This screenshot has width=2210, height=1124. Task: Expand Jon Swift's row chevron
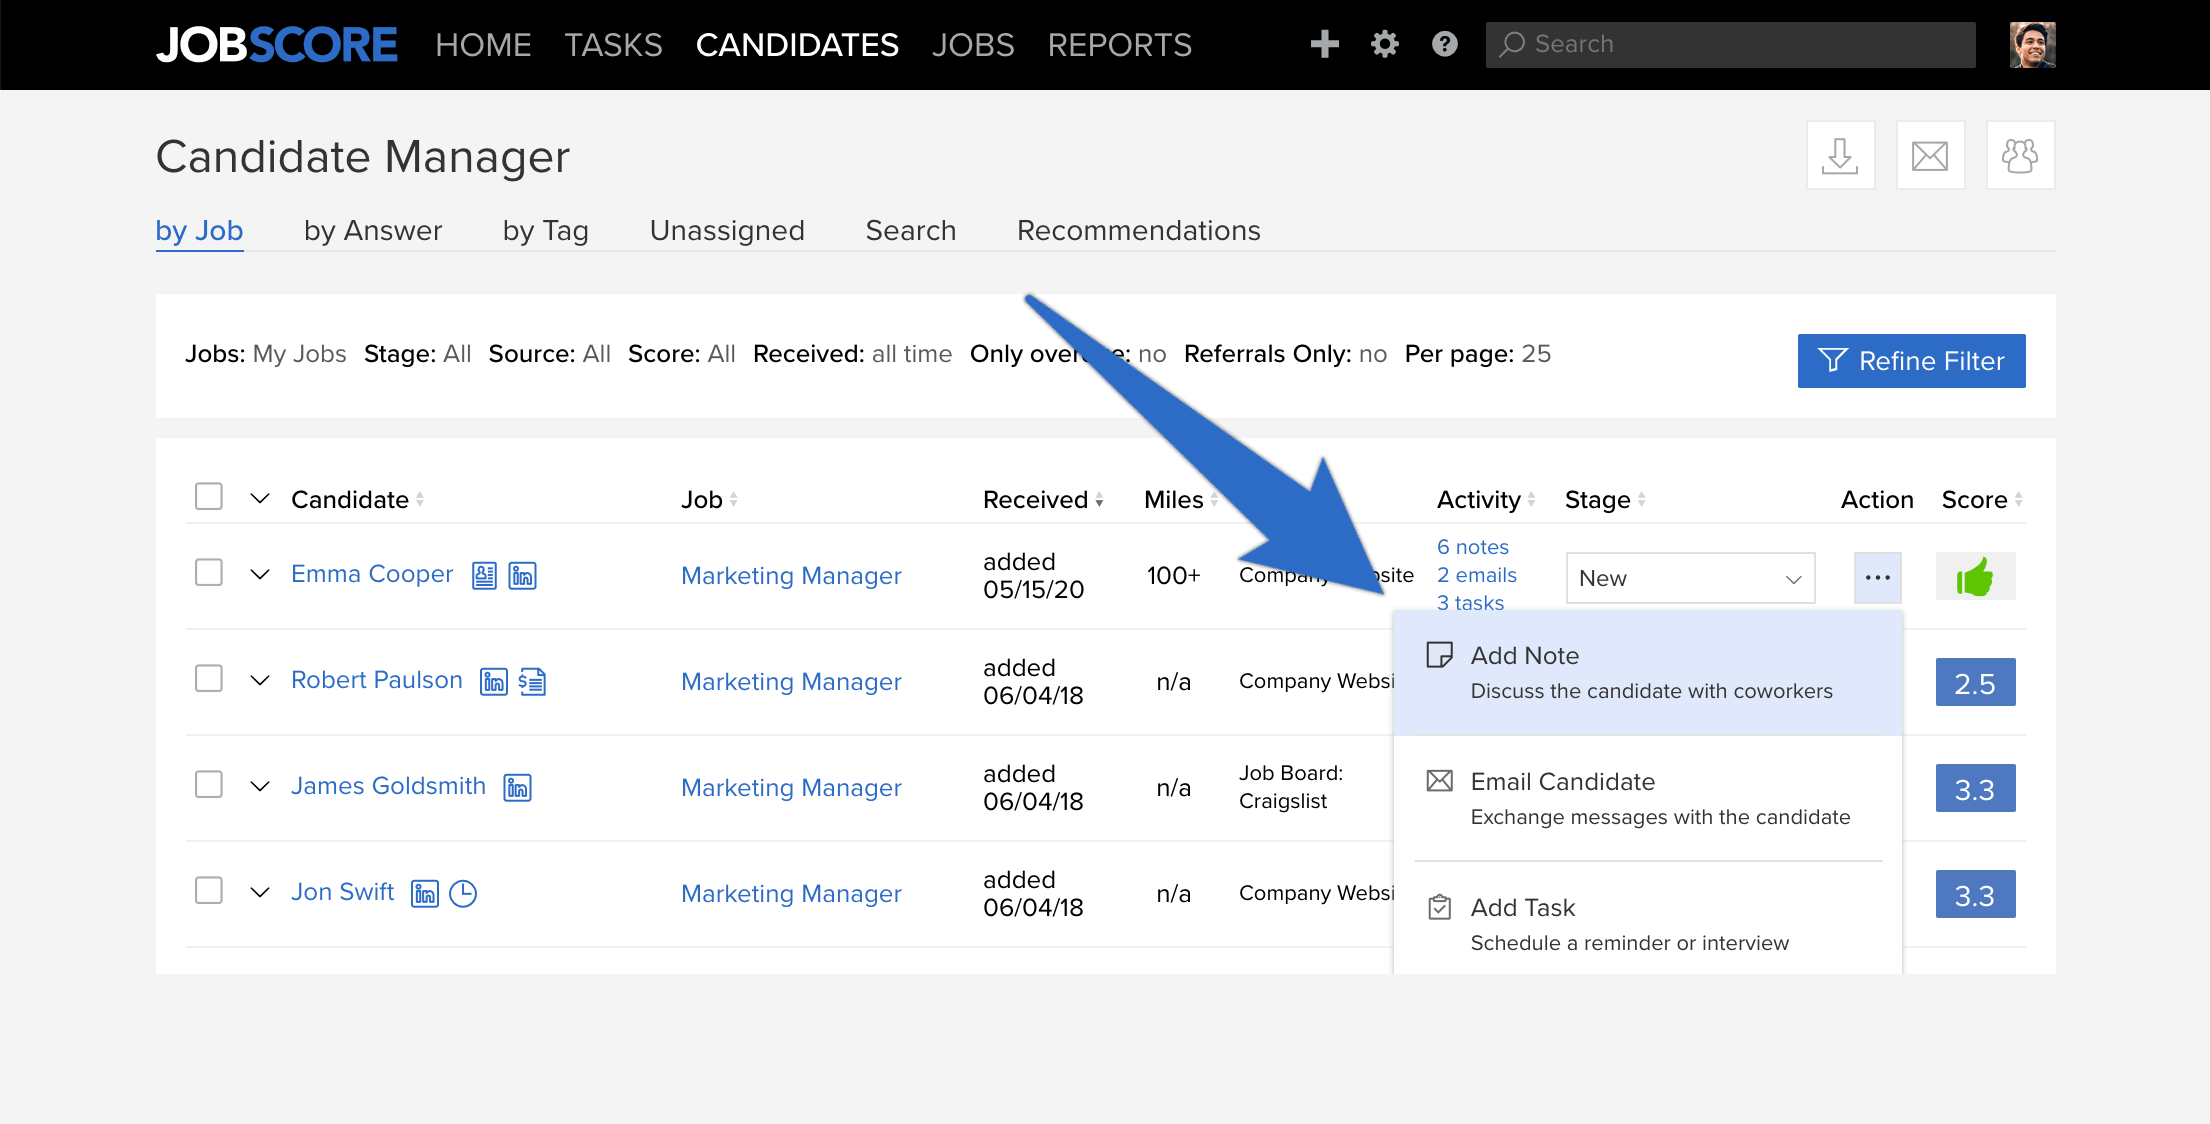click(260, 892)
